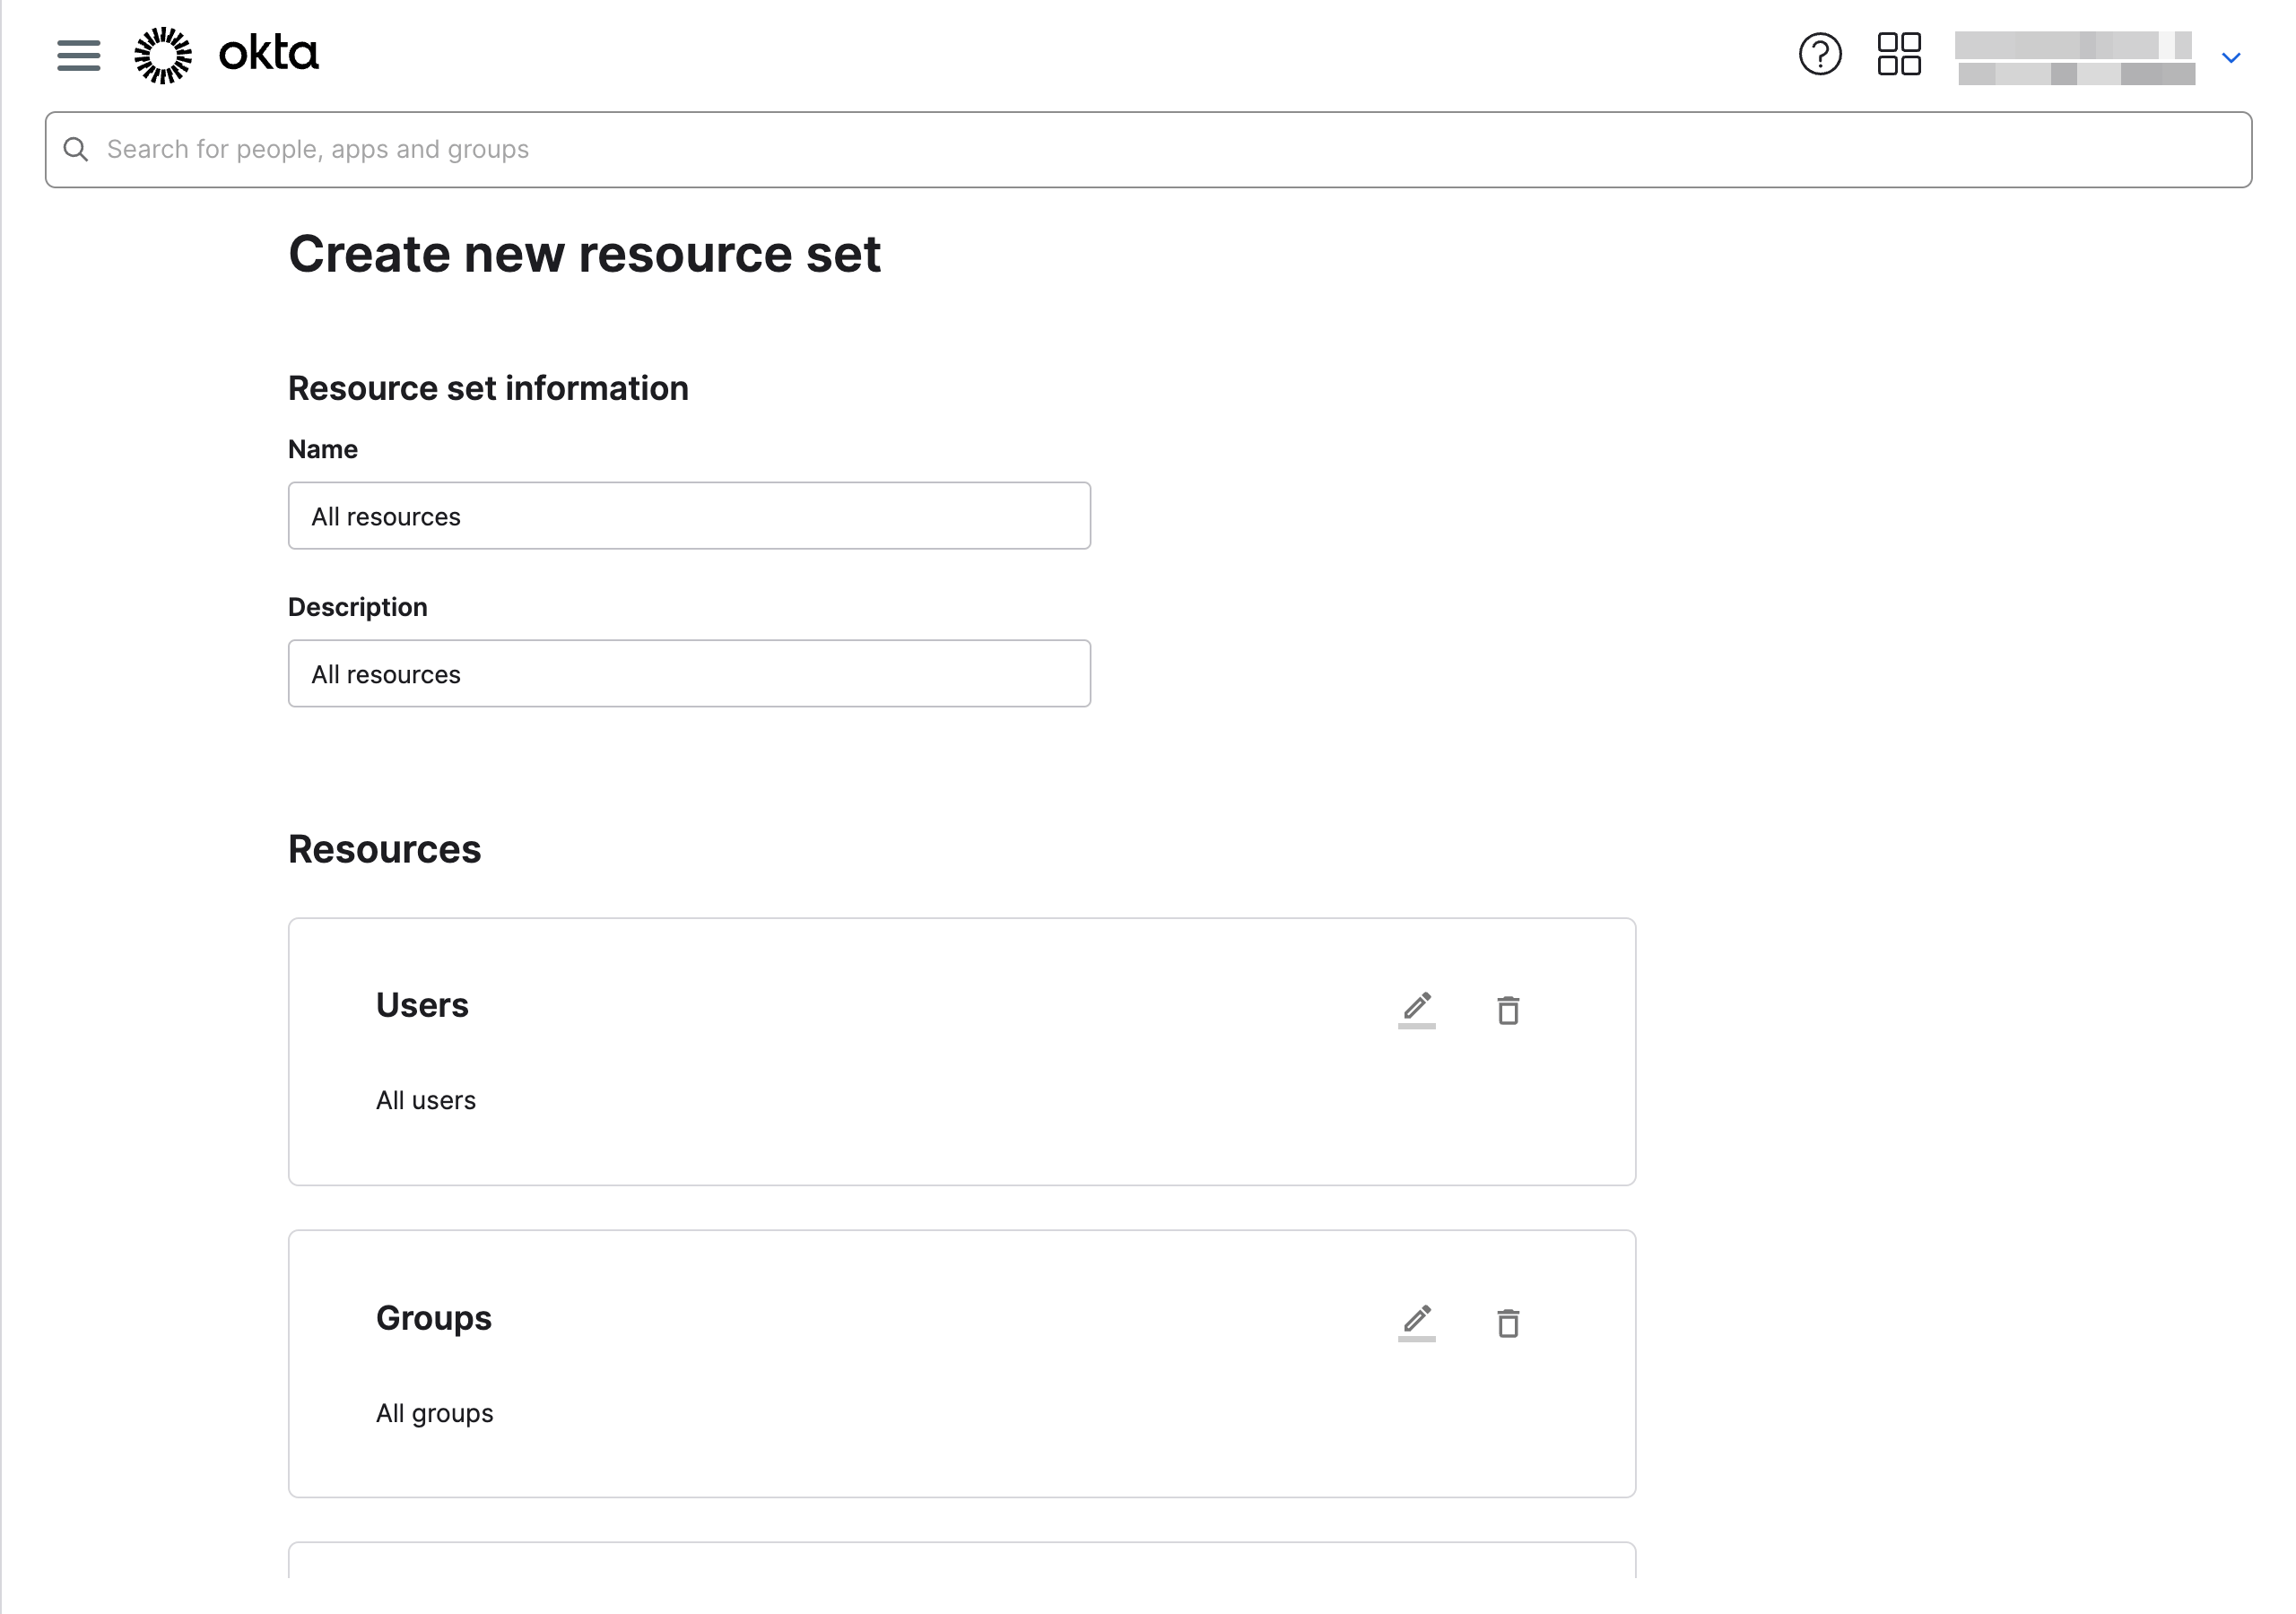Viewport: 2296px width, 1614px height.
Task: Open the hamburger navigation menu
Action: tap(78, 55)
